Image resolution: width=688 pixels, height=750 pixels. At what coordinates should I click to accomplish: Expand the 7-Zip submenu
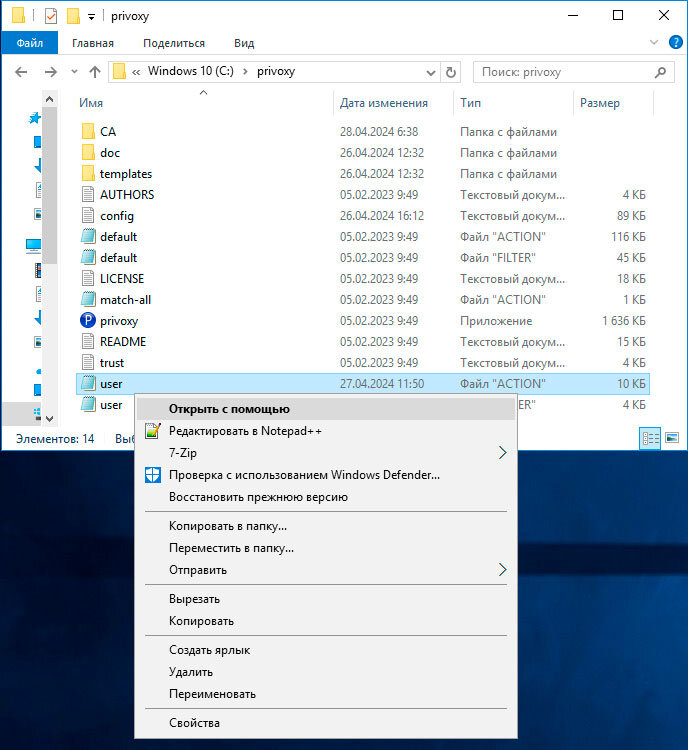(x=325, y=452)
